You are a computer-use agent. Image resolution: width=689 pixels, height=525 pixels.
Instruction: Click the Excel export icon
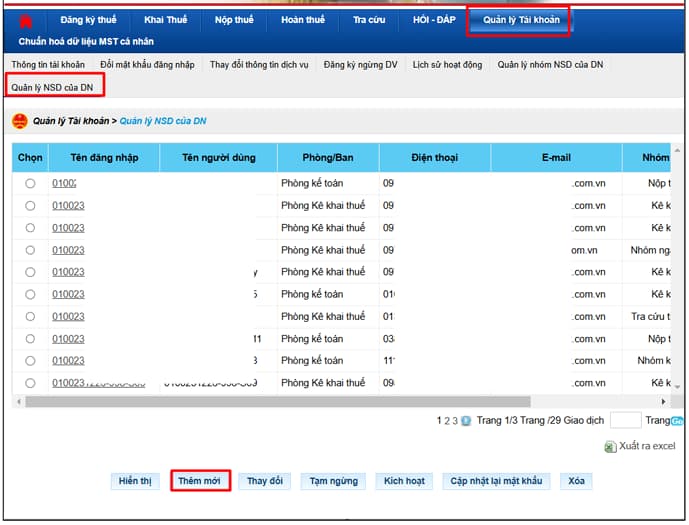(610, 447)
